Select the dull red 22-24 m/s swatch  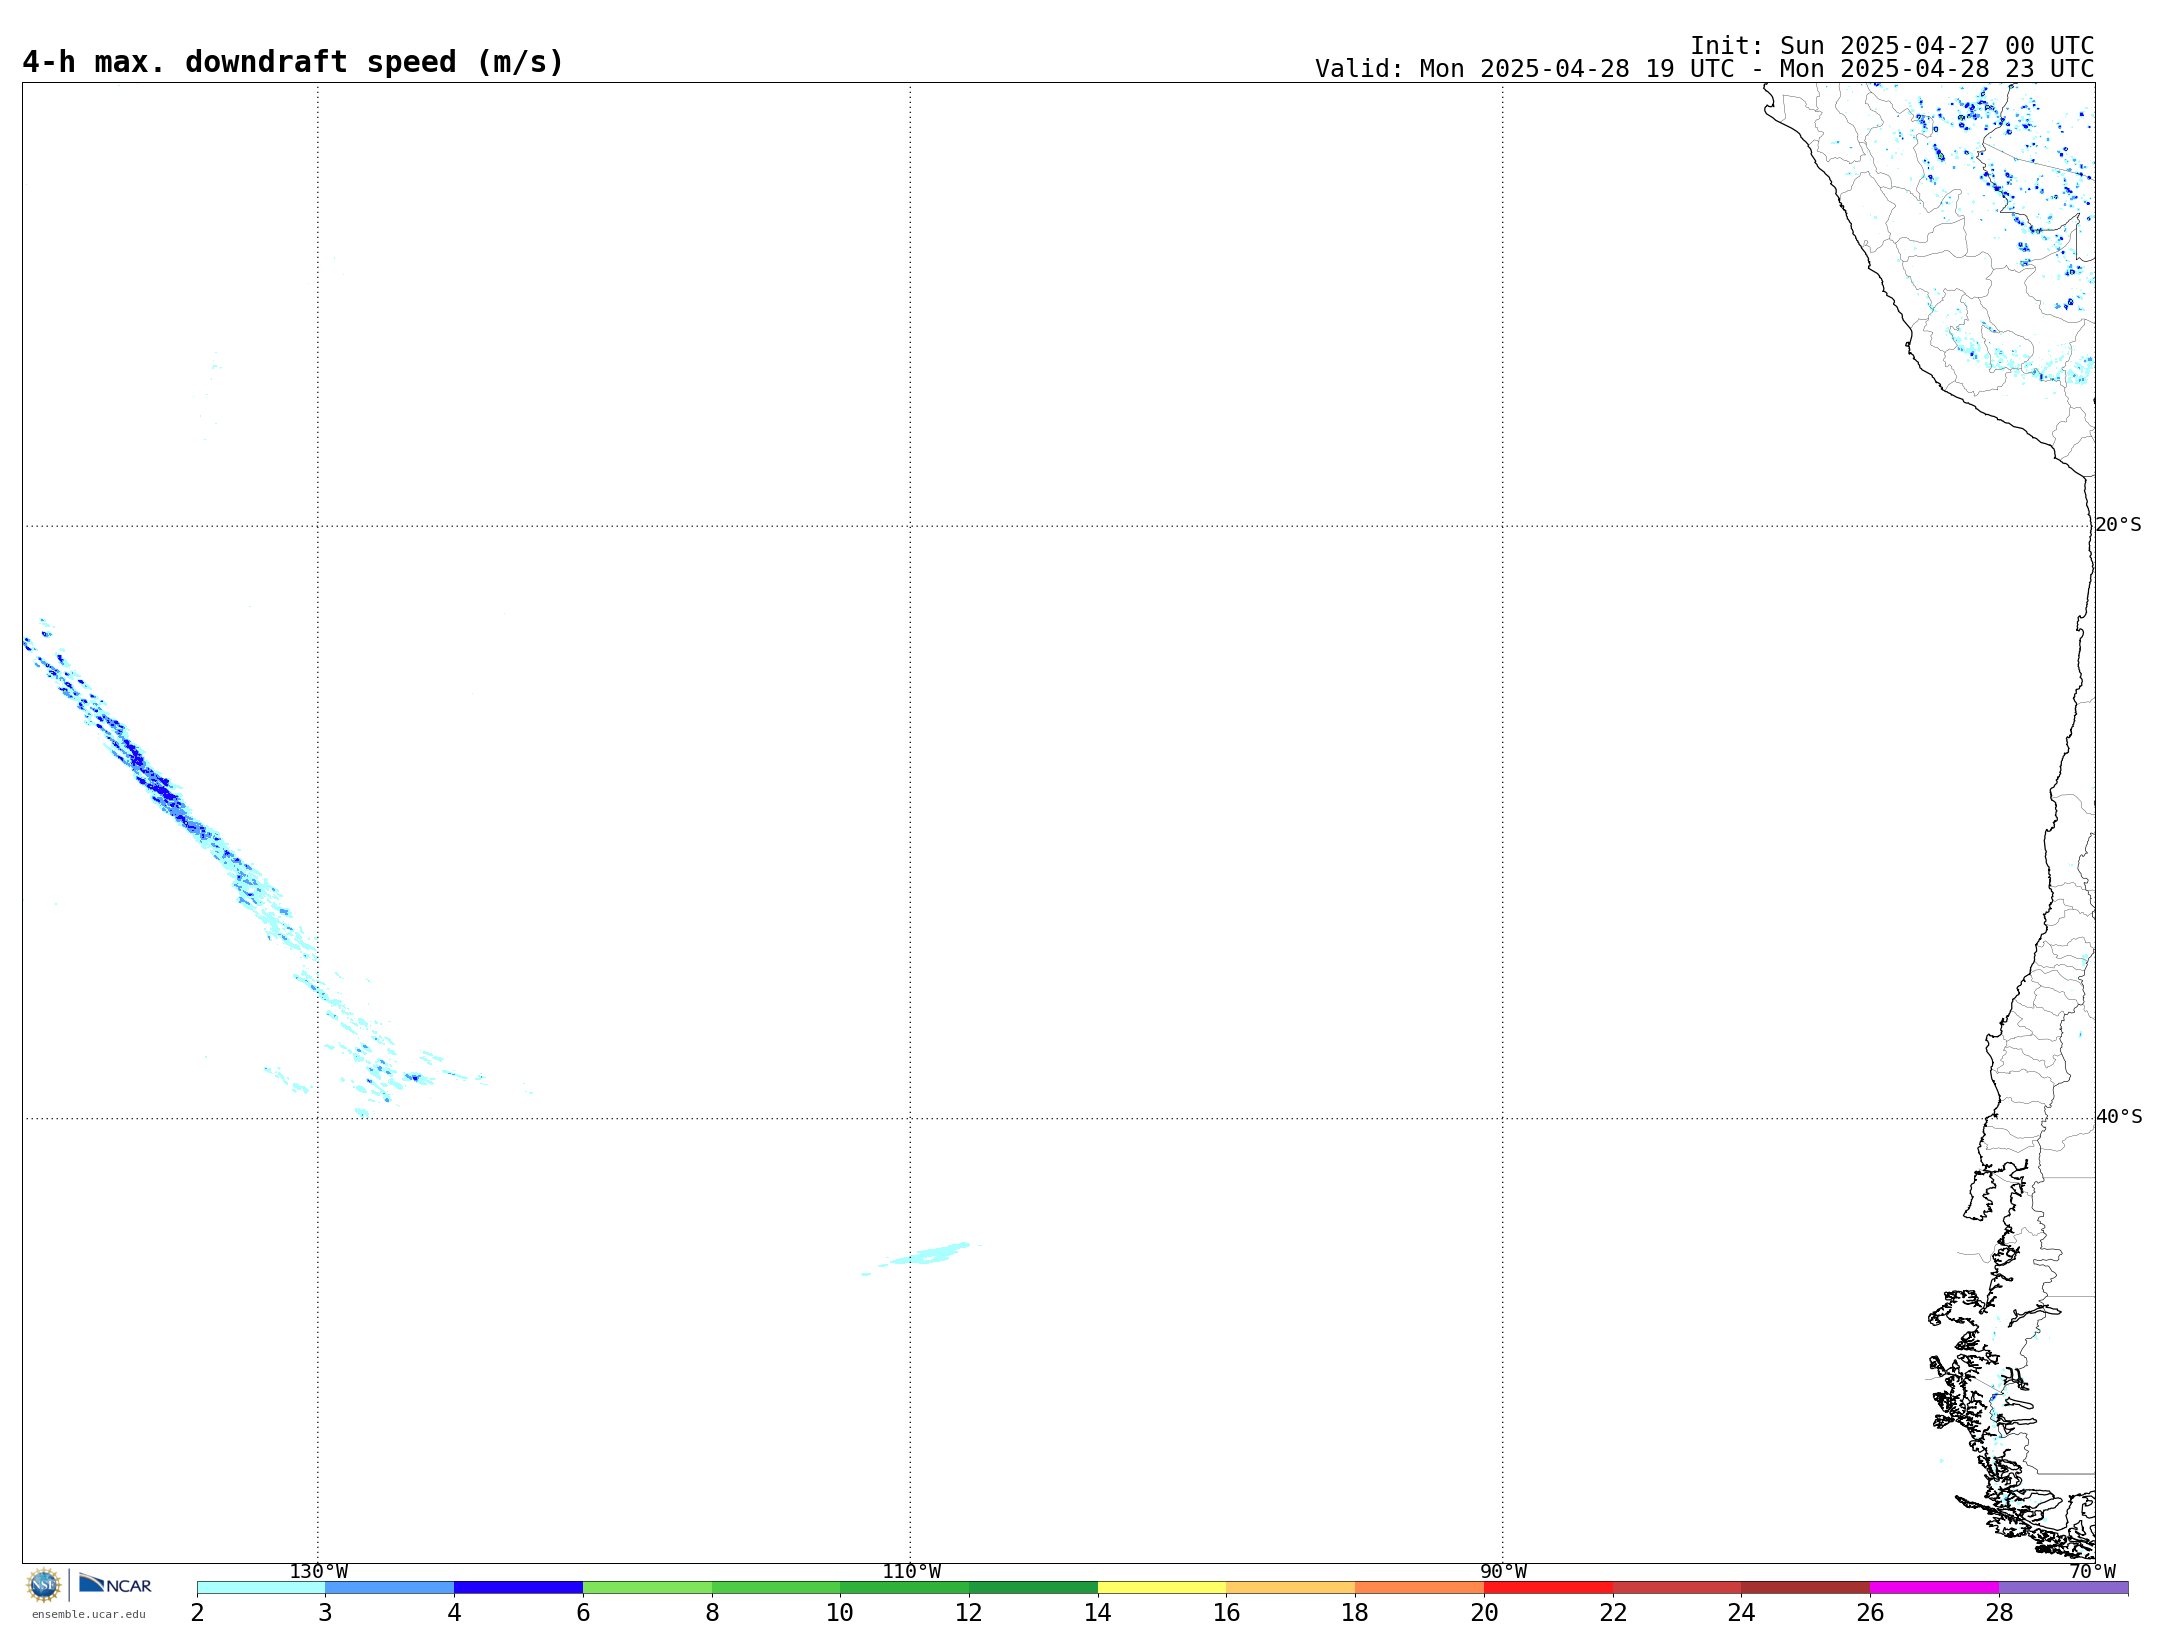pos(1677,1588)
